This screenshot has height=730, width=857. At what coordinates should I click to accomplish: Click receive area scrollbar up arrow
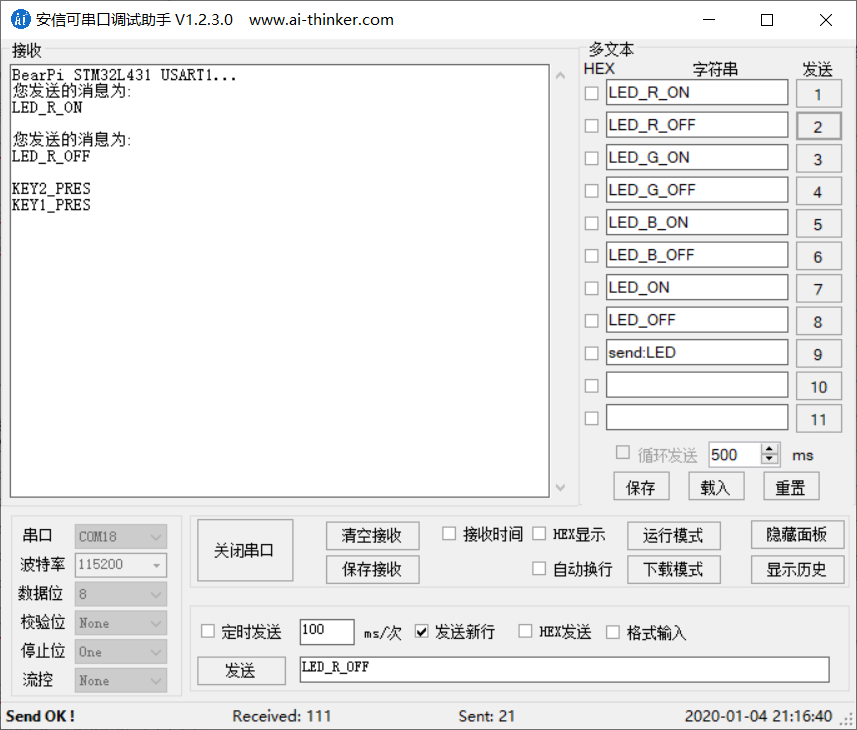[x=560, y=75]
